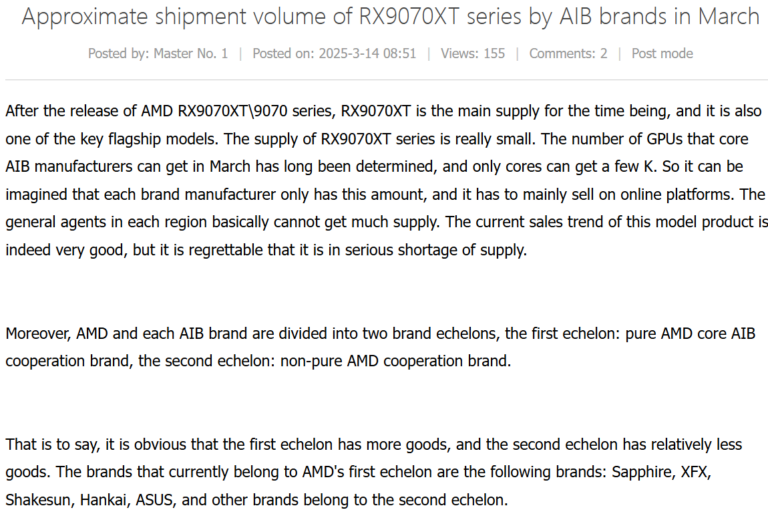Jump to the Comments: 2 link
Viewport: 768px width, 520px height.
click(x=568, y=53)
